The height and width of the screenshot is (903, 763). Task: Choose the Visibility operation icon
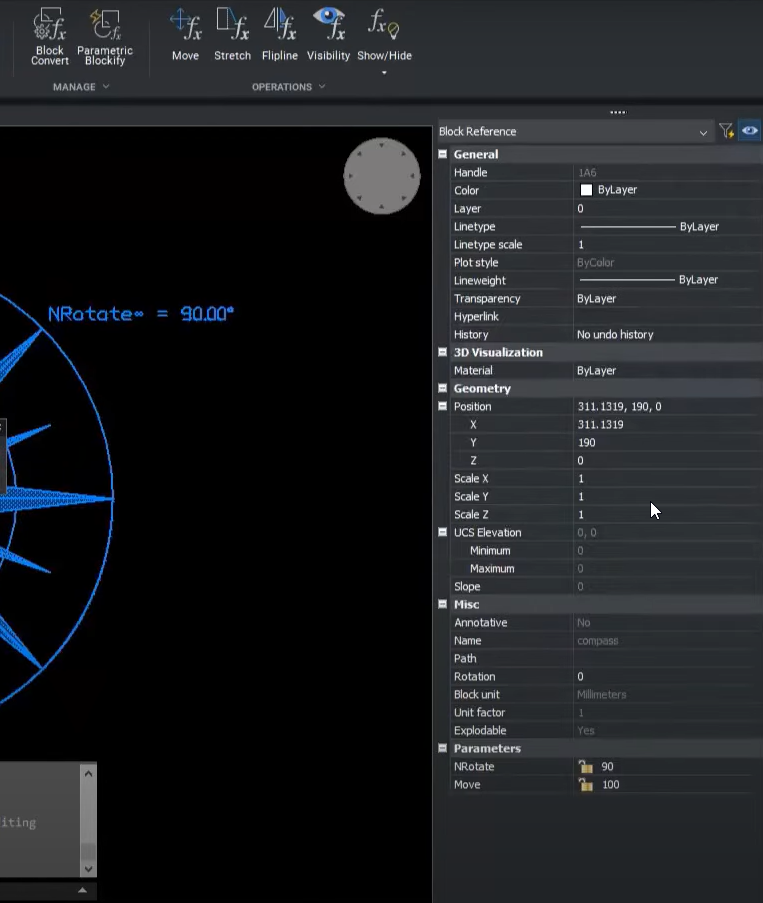(328, 24)
